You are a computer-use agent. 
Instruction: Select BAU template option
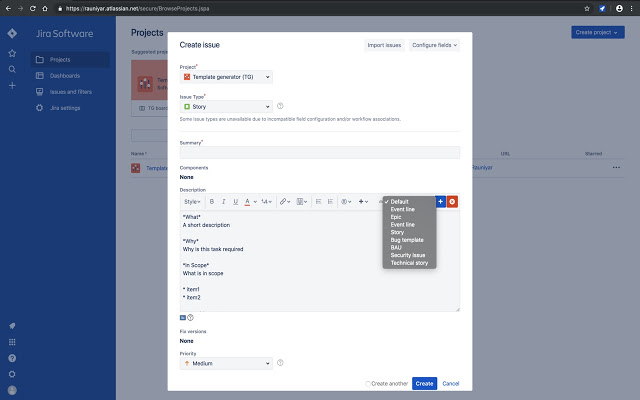(x=396, y=248)
